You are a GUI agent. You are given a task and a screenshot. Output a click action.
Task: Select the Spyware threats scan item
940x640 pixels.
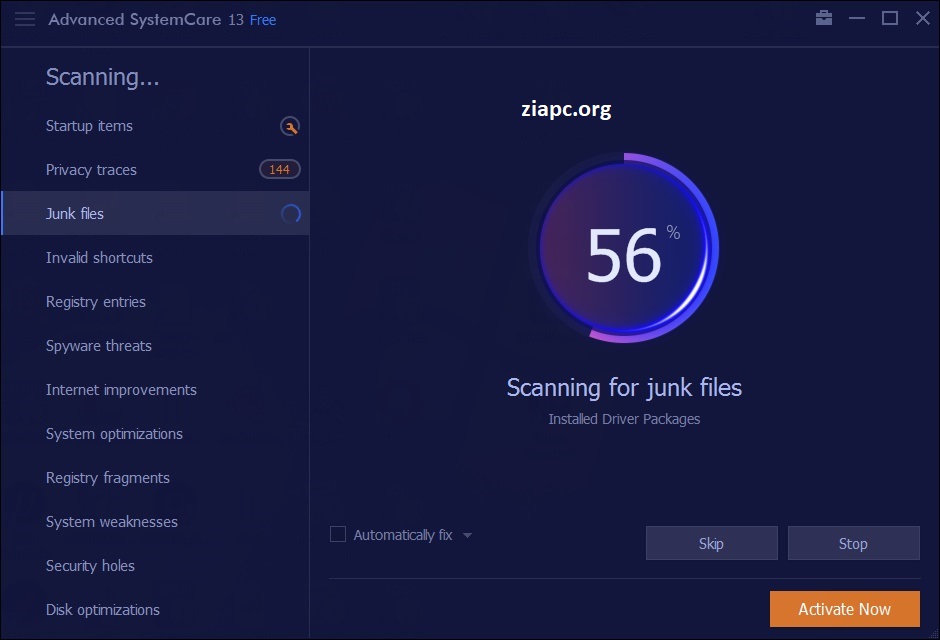click(98, 346)
